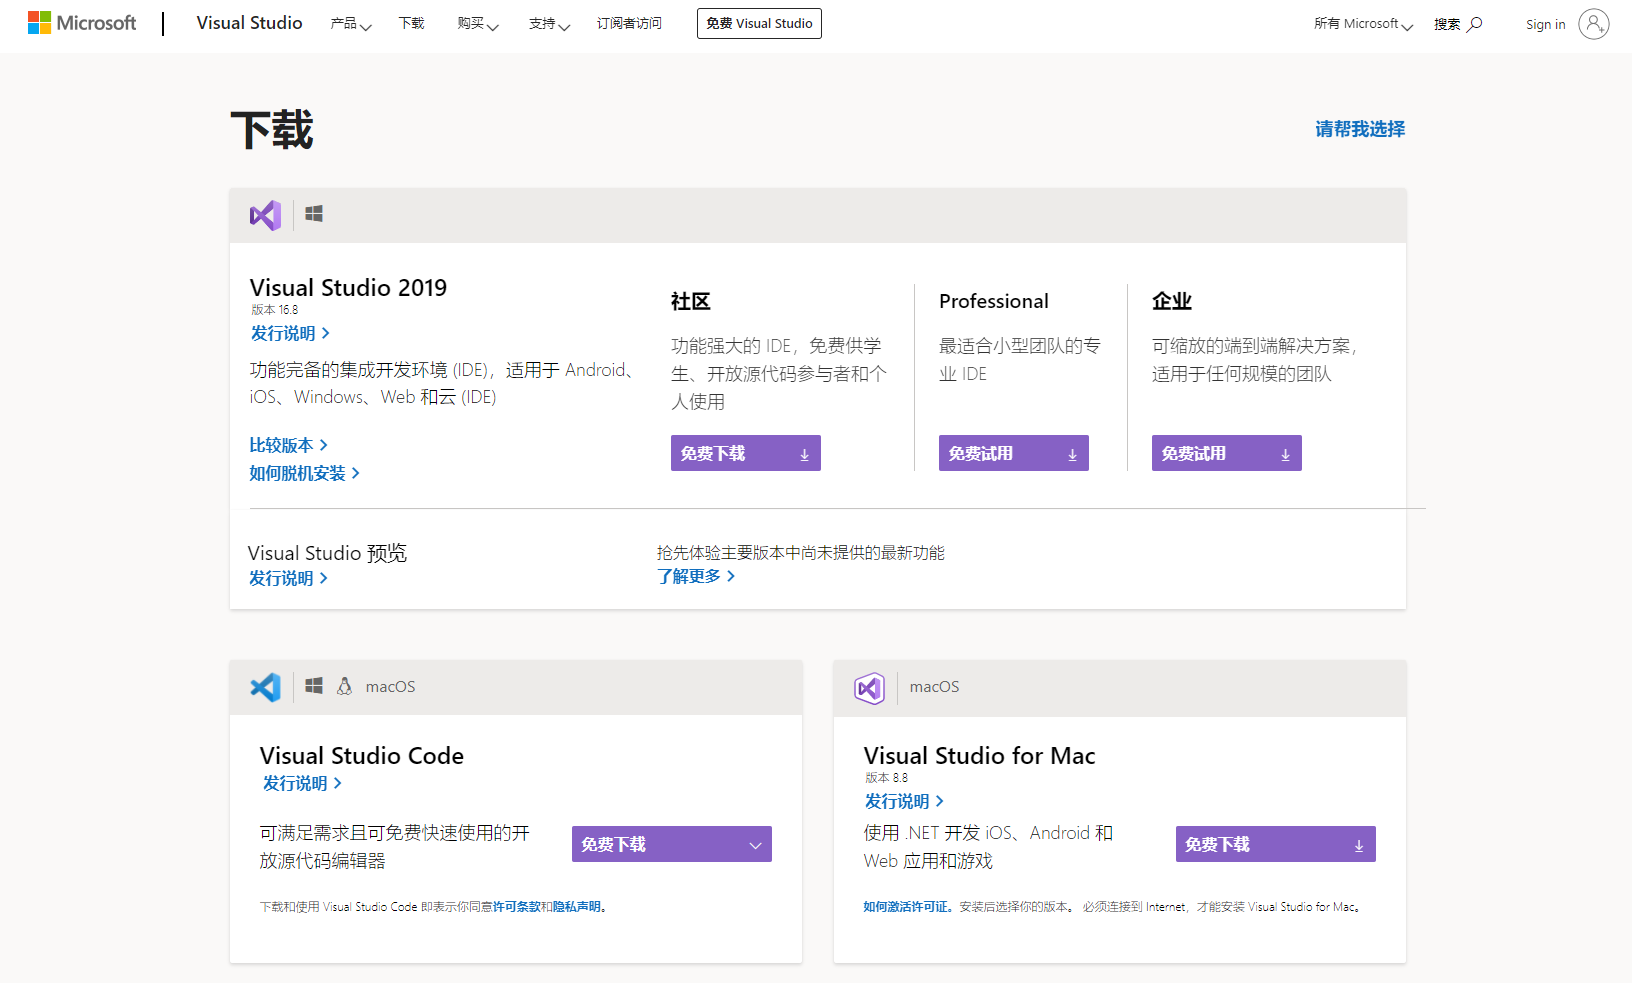Click download arrow on 社区 免费下载 button
1632x983 pixels.
(804, 454)
